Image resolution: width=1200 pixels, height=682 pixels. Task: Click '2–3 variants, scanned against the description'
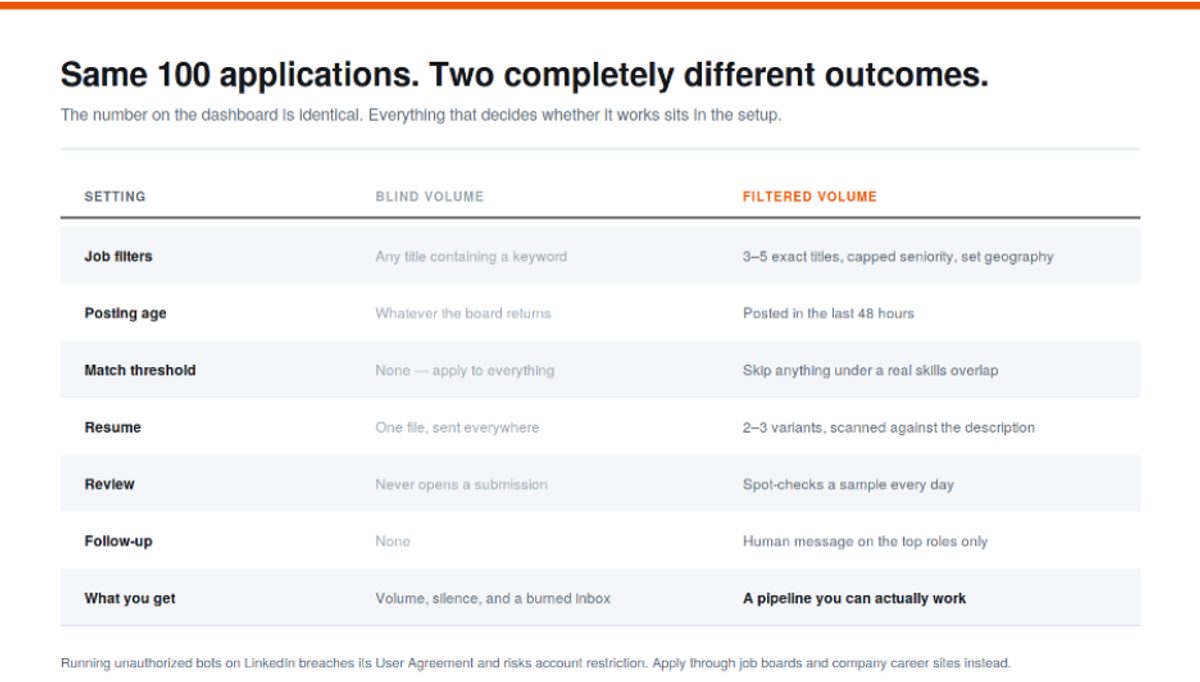pyautogui.click(x=889, y=427)
